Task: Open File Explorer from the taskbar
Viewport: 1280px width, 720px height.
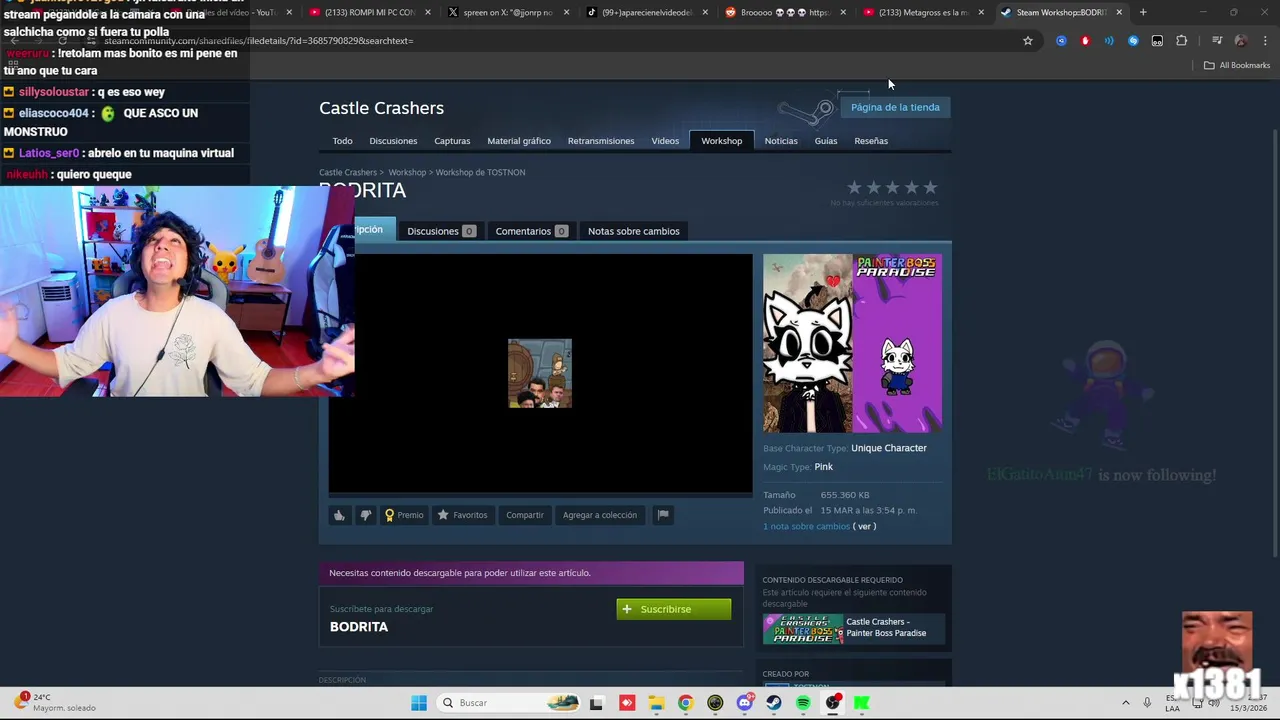Action: [x=656, y=703]
